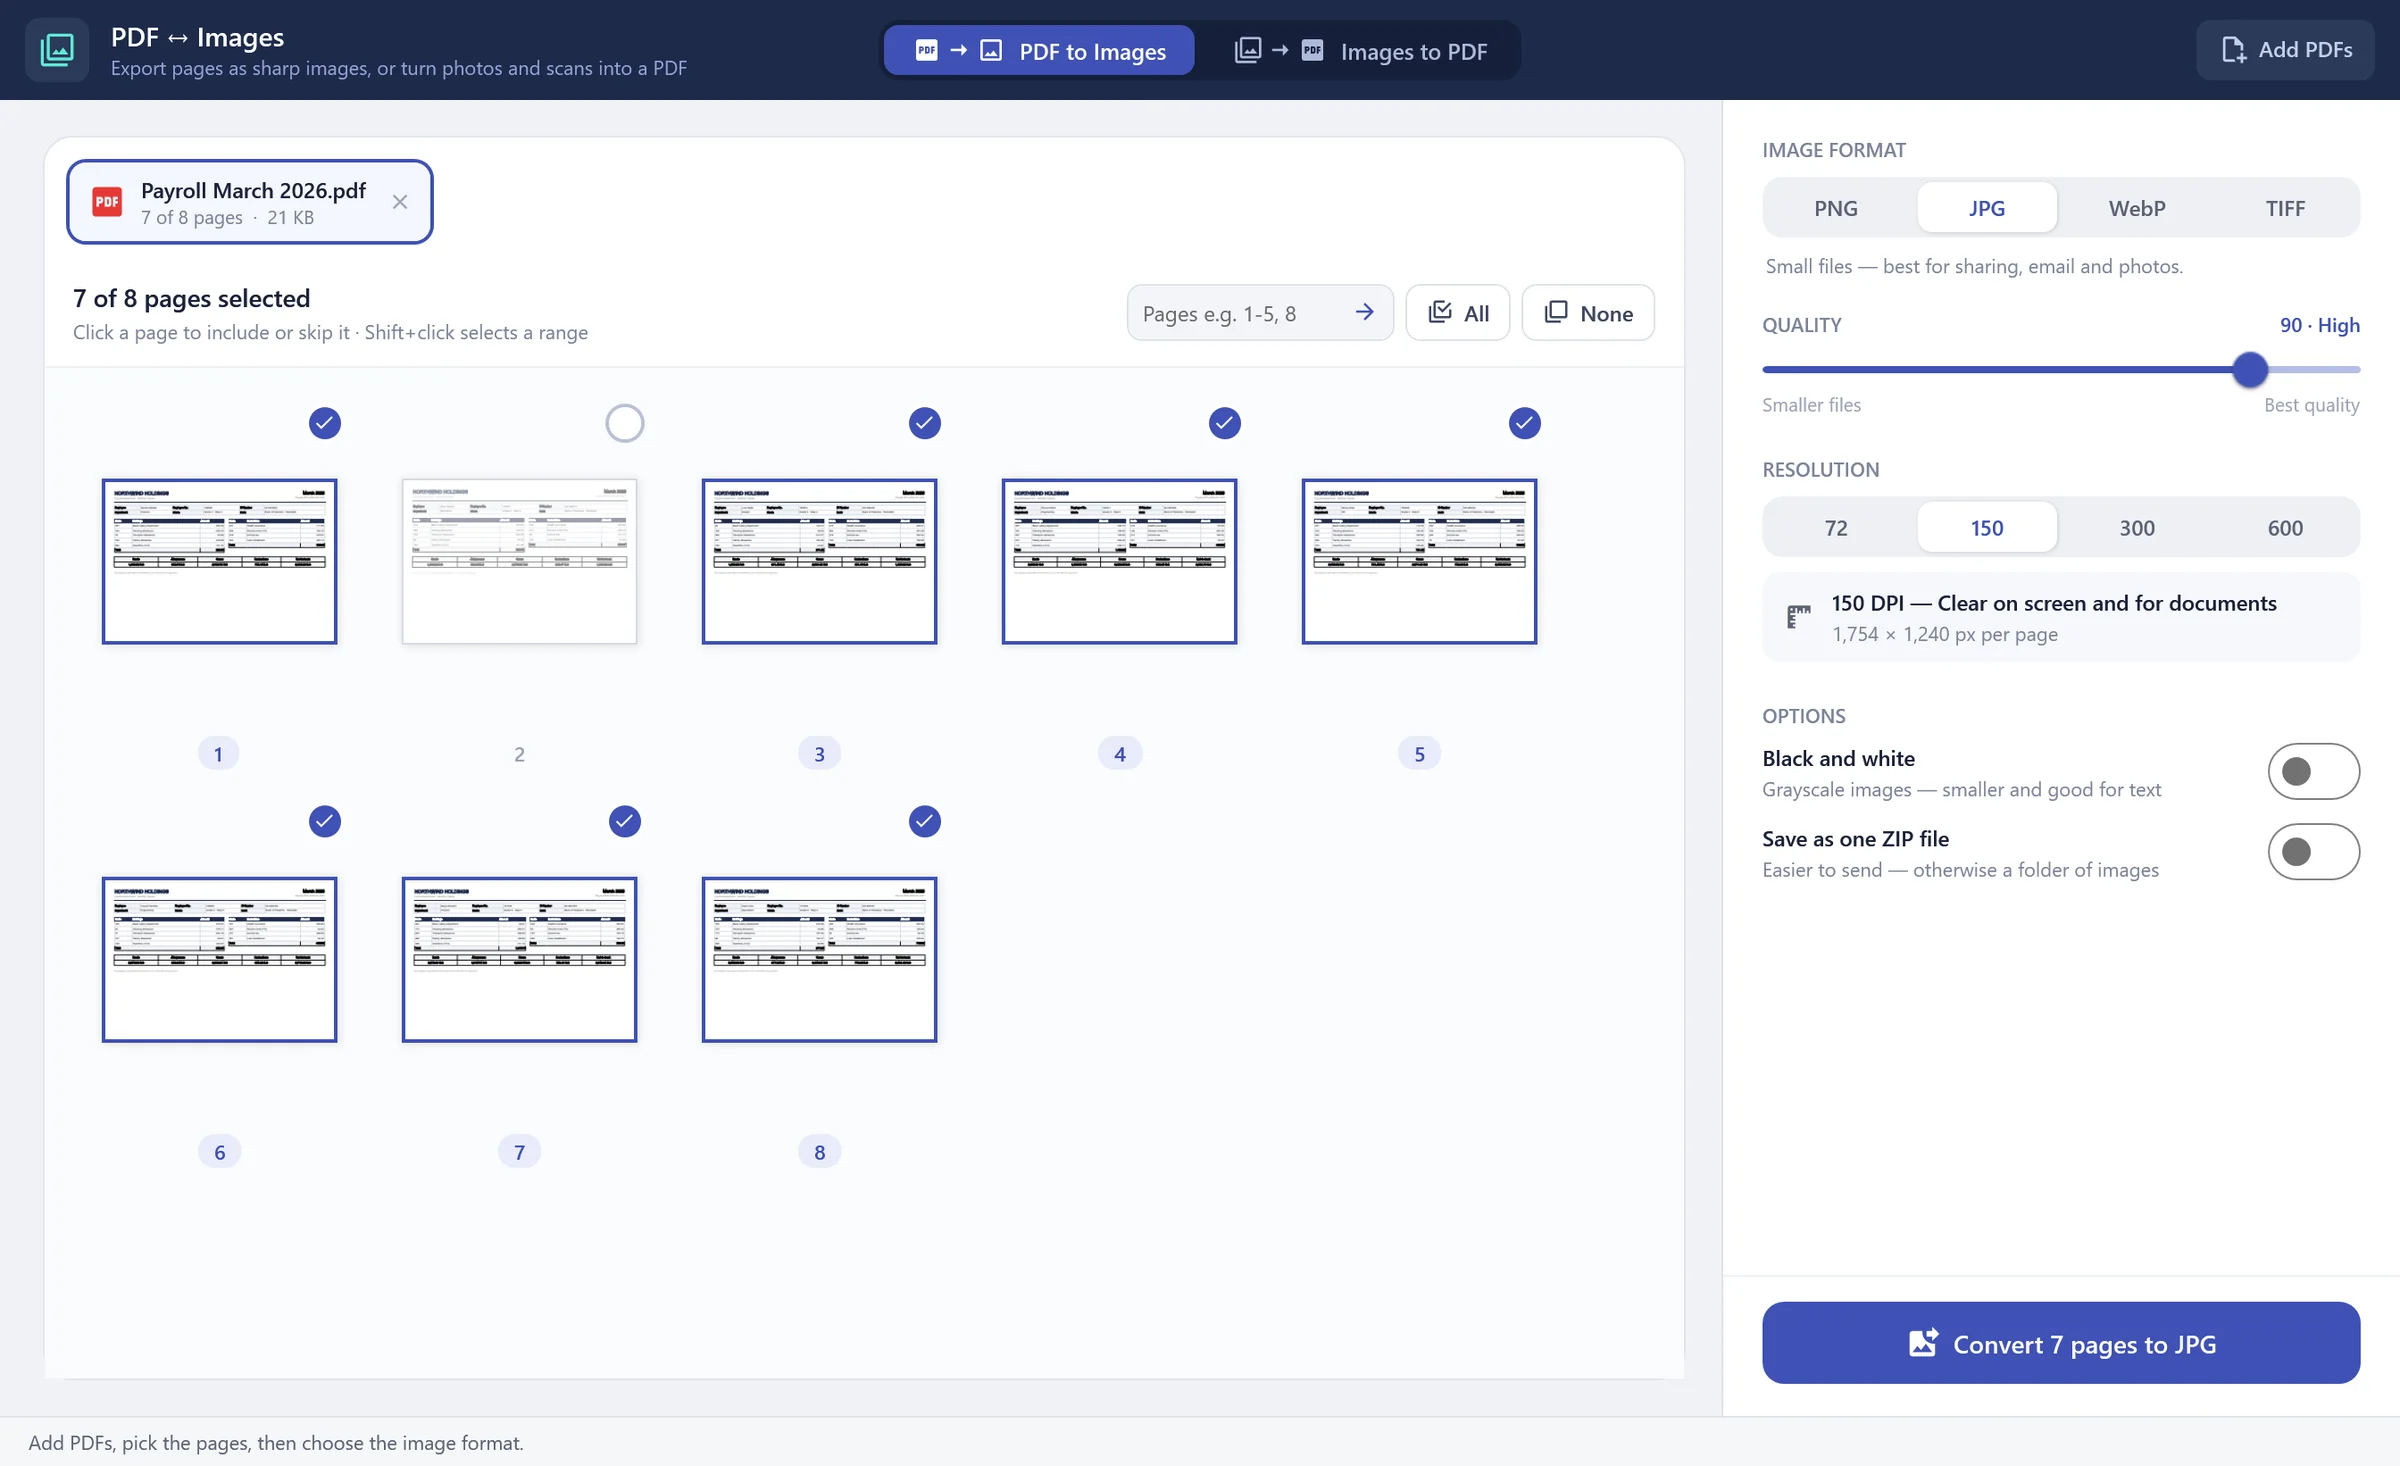Click page 1 thumbnail
2400x1466 pixels.
coord(219,561)
